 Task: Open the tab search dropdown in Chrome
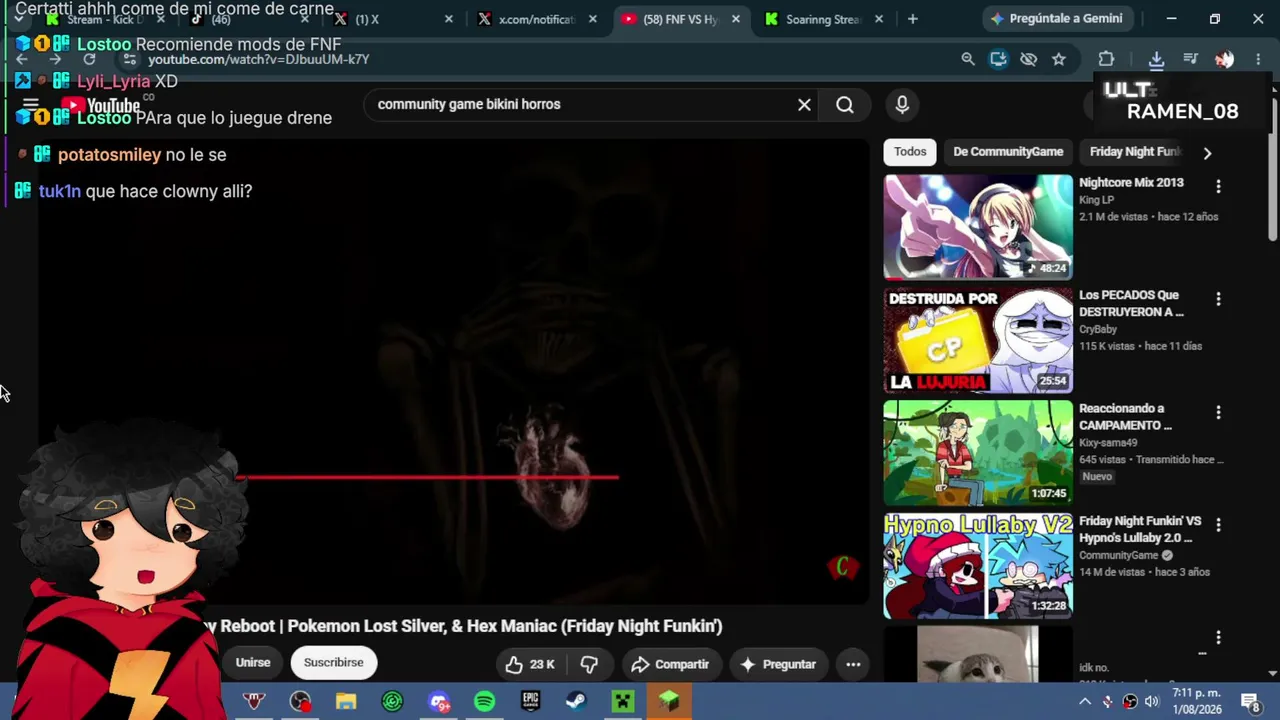tap(18, 19)
